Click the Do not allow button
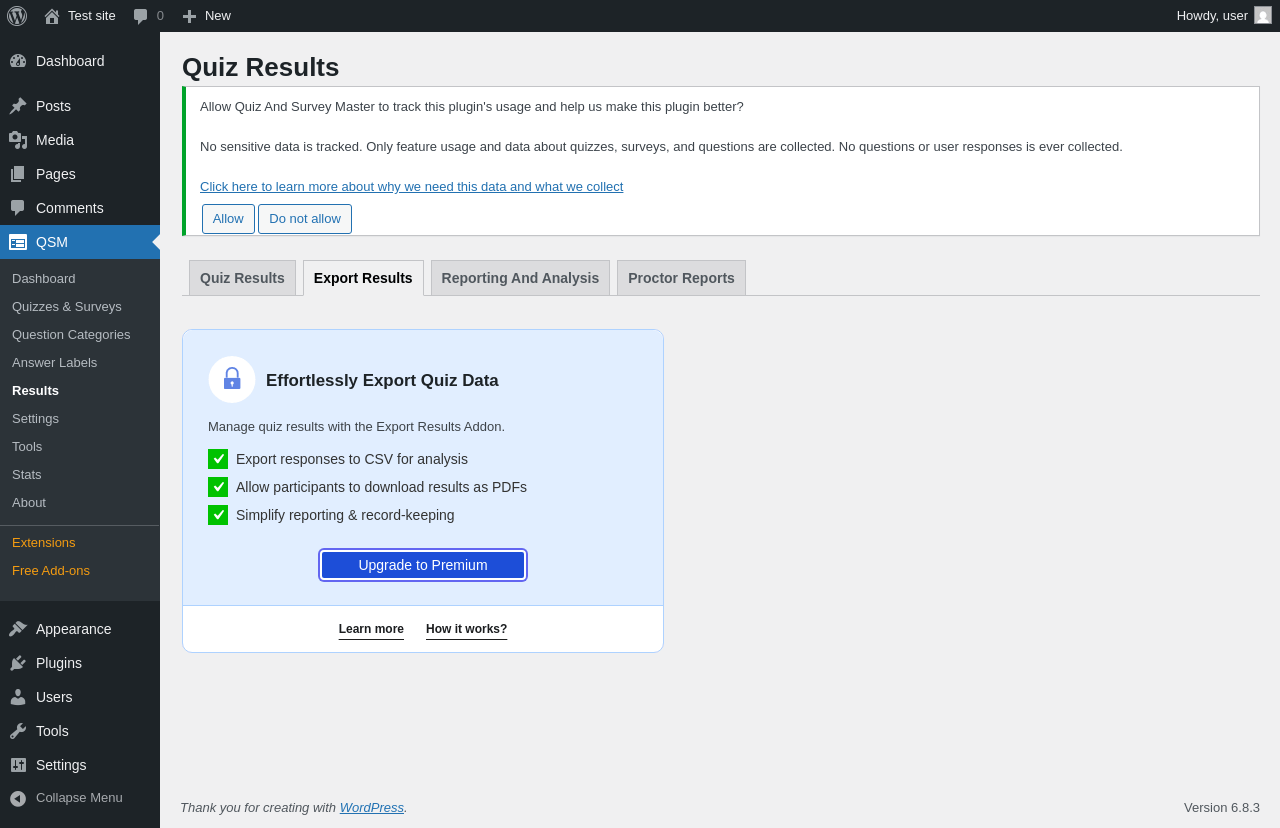This screenshot has height=828, width=1280. point(305,219)
